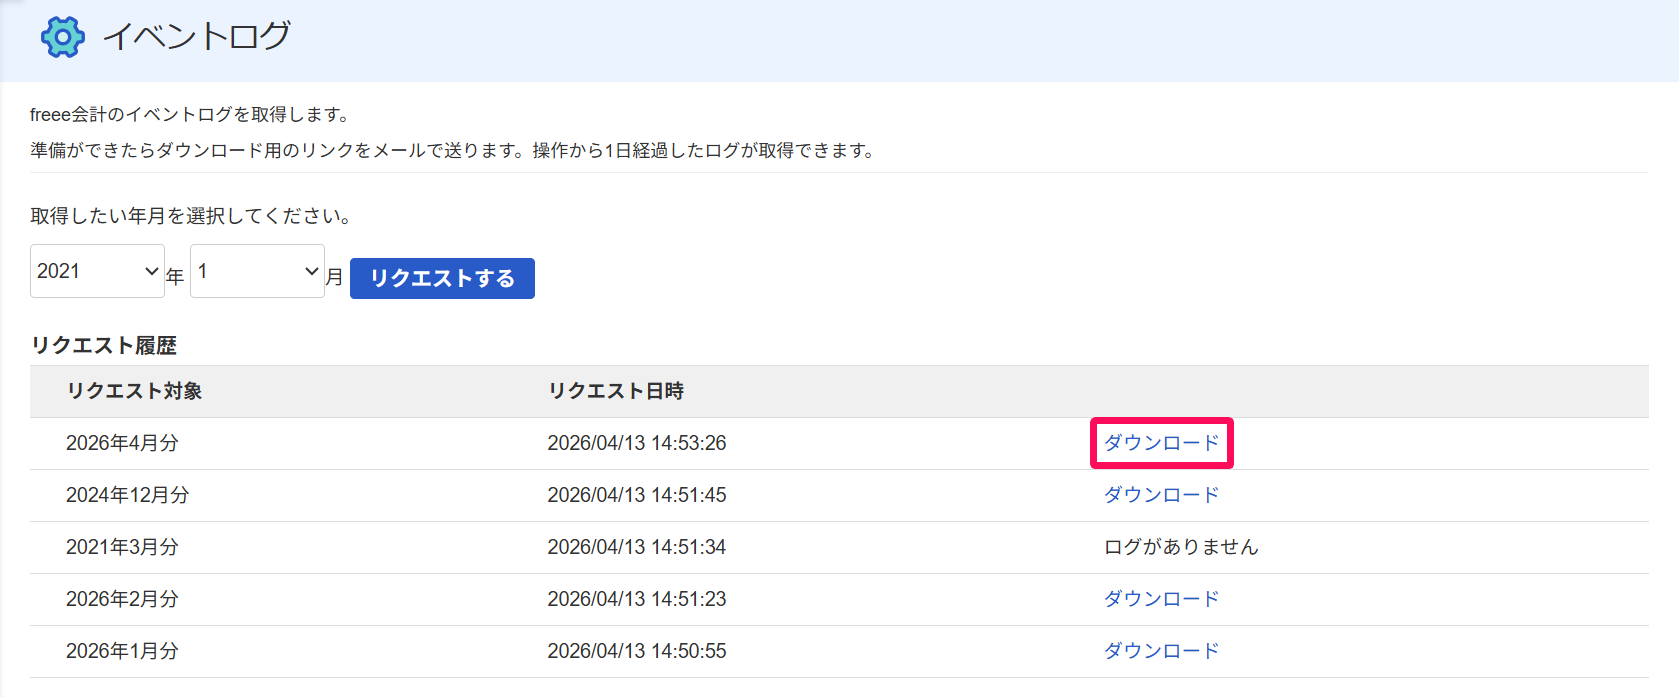Open the month dropdown showing 1
This screenshot has width=1679, height=697.
tap(257, 271)
